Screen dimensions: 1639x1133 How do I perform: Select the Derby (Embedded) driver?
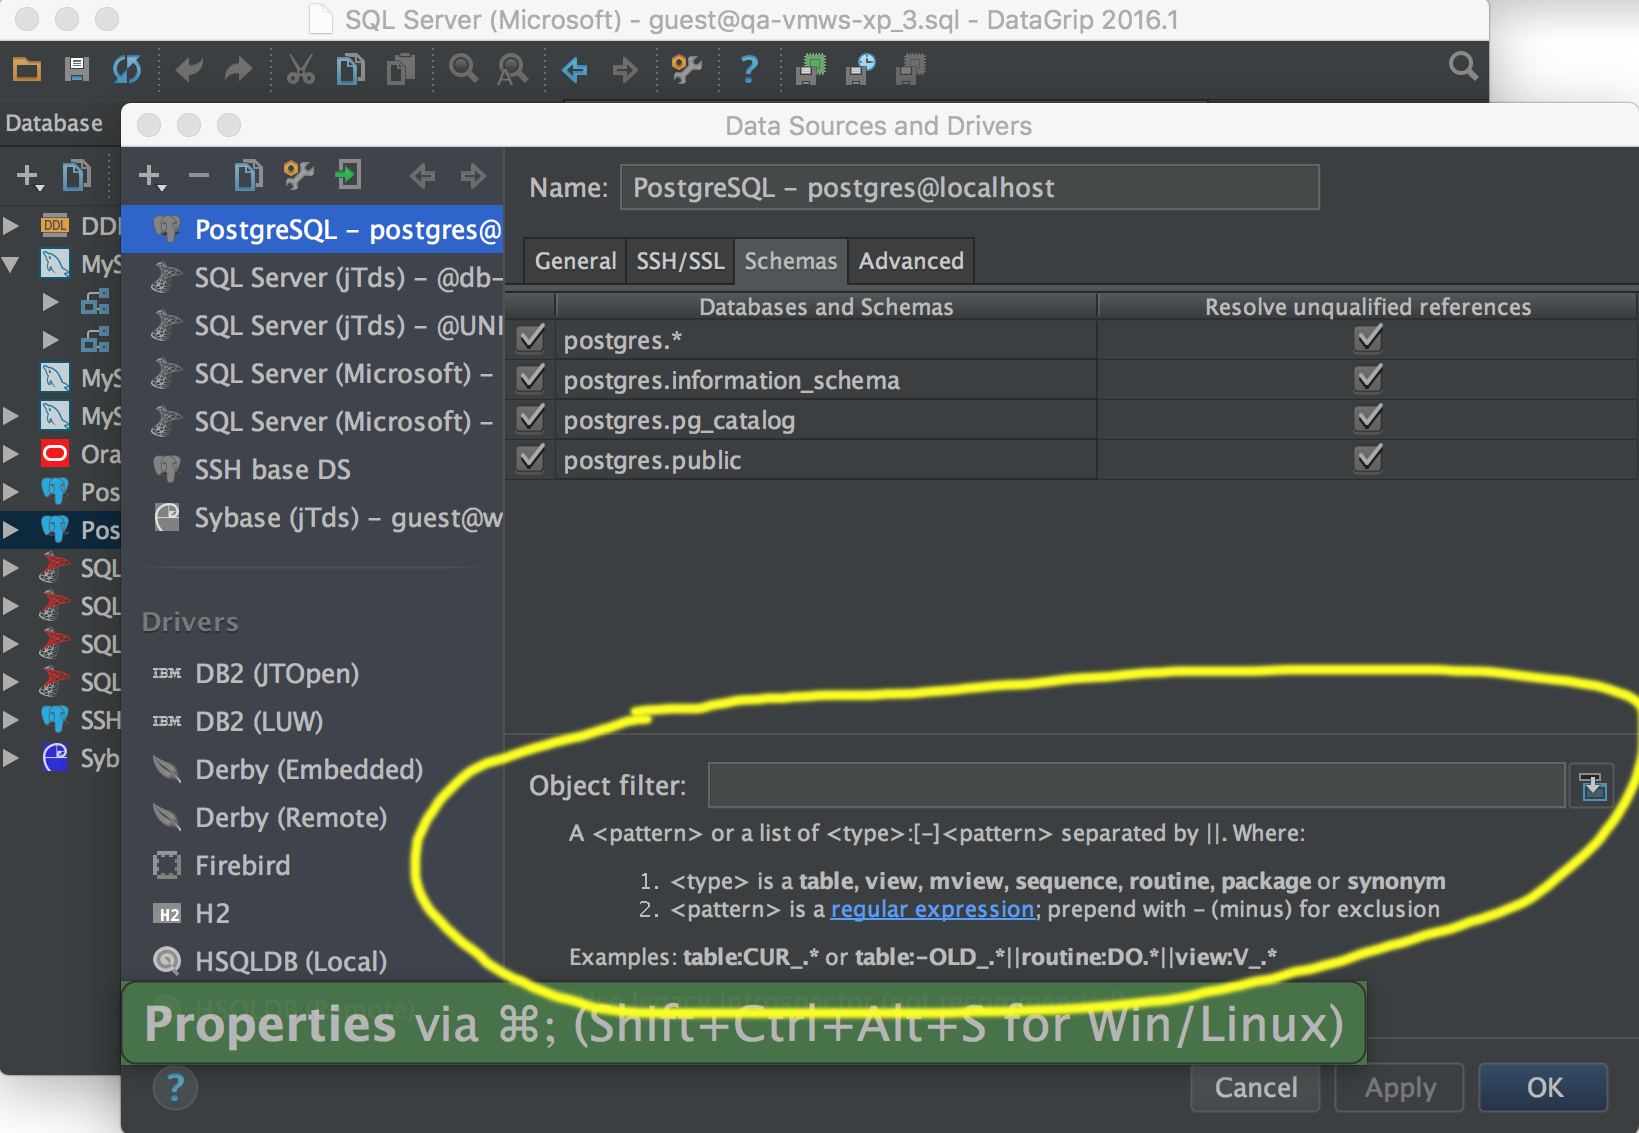pyautogui.click(x=313, y=770)
